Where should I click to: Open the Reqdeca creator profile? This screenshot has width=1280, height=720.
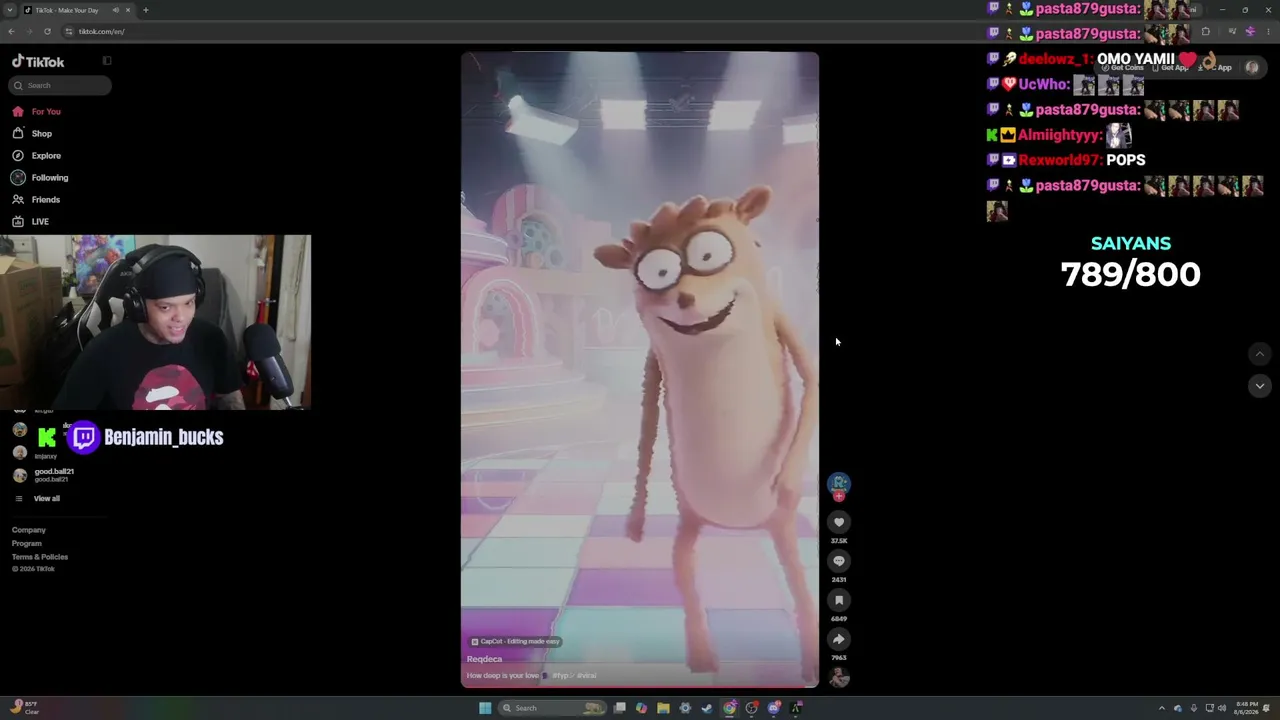coord(484,659)
